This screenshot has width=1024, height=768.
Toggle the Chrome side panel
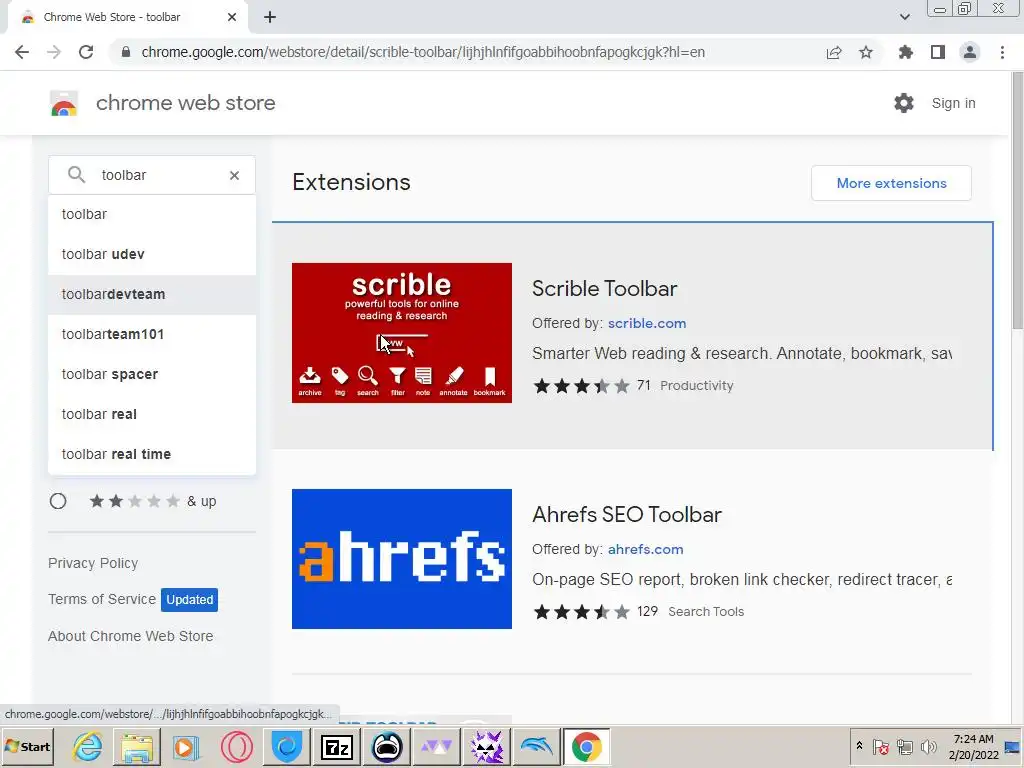pos(938,52)
